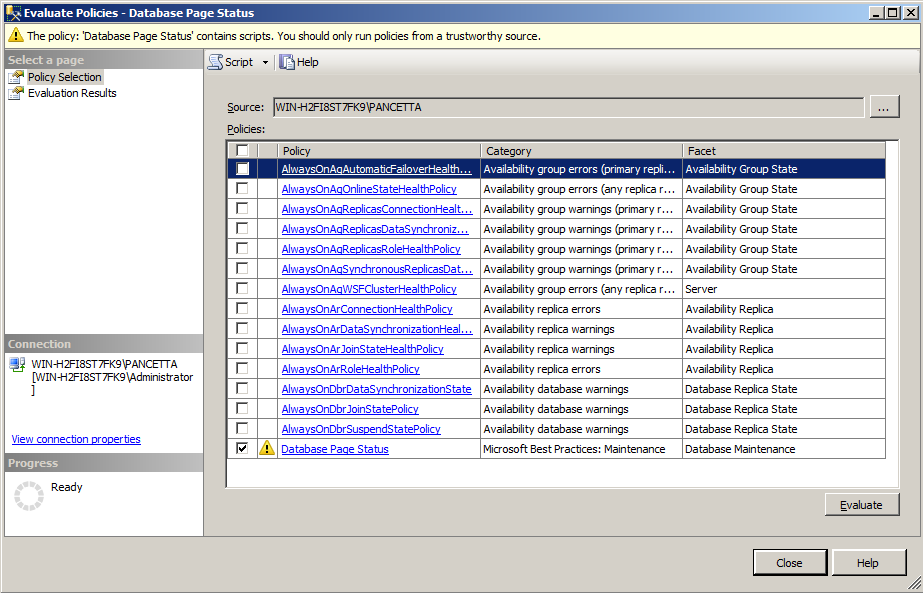923x593 pixels.
Task: Sort by the Category column header
Action: (582, 151)
